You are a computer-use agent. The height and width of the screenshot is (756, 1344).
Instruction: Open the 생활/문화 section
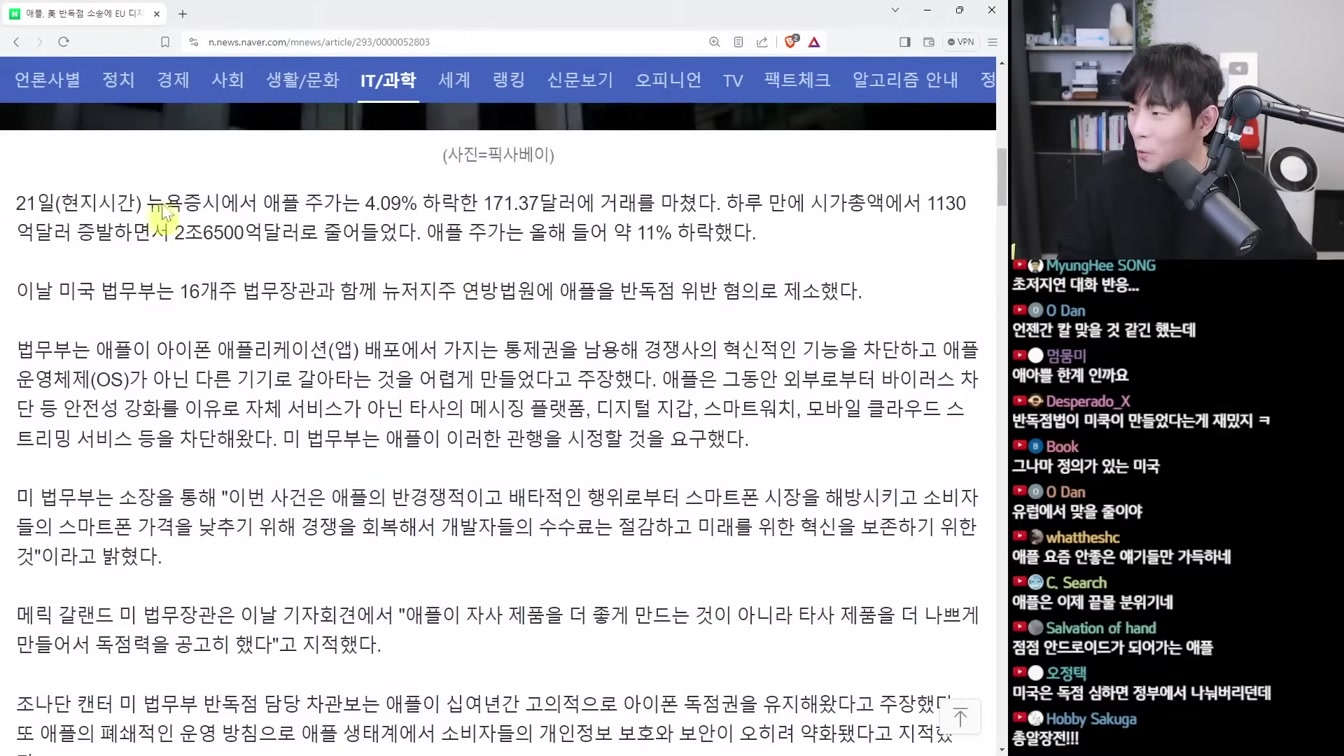pos(302,80)
